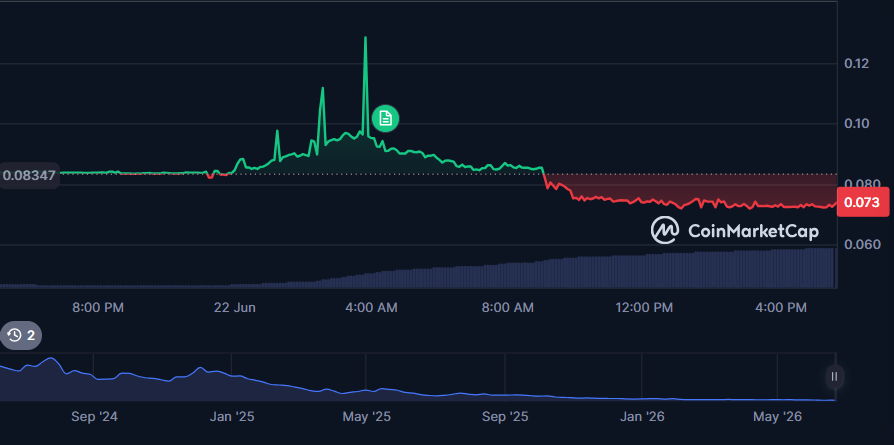Click Jan '26 on the overview timeline
Viewport: 894px width, 445px height.
[642, 417]
